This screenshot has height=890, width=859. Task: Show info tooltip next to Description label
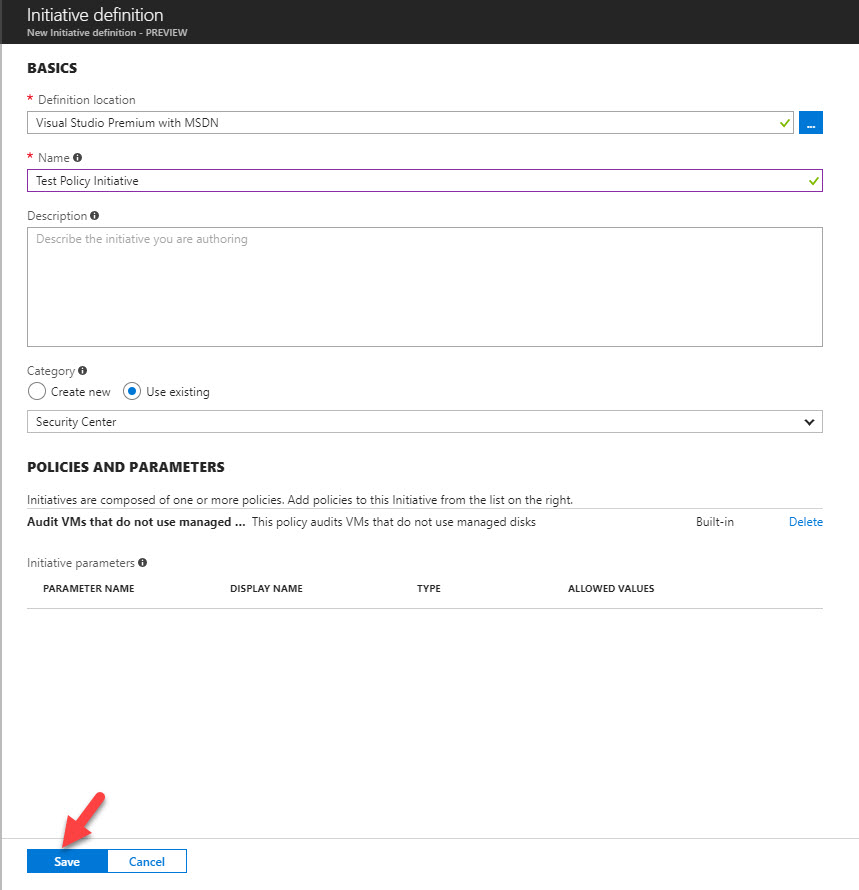95,216
